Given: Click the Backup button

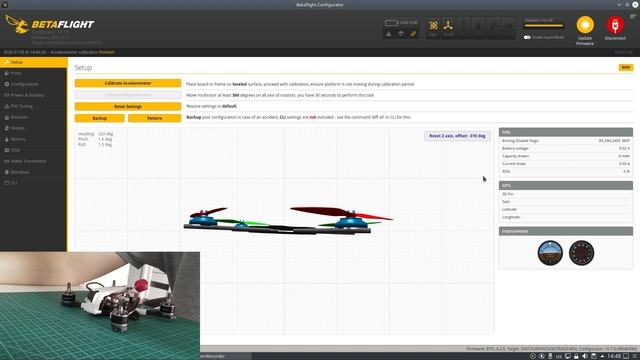Looking at the screenshot, I should 100,118.
